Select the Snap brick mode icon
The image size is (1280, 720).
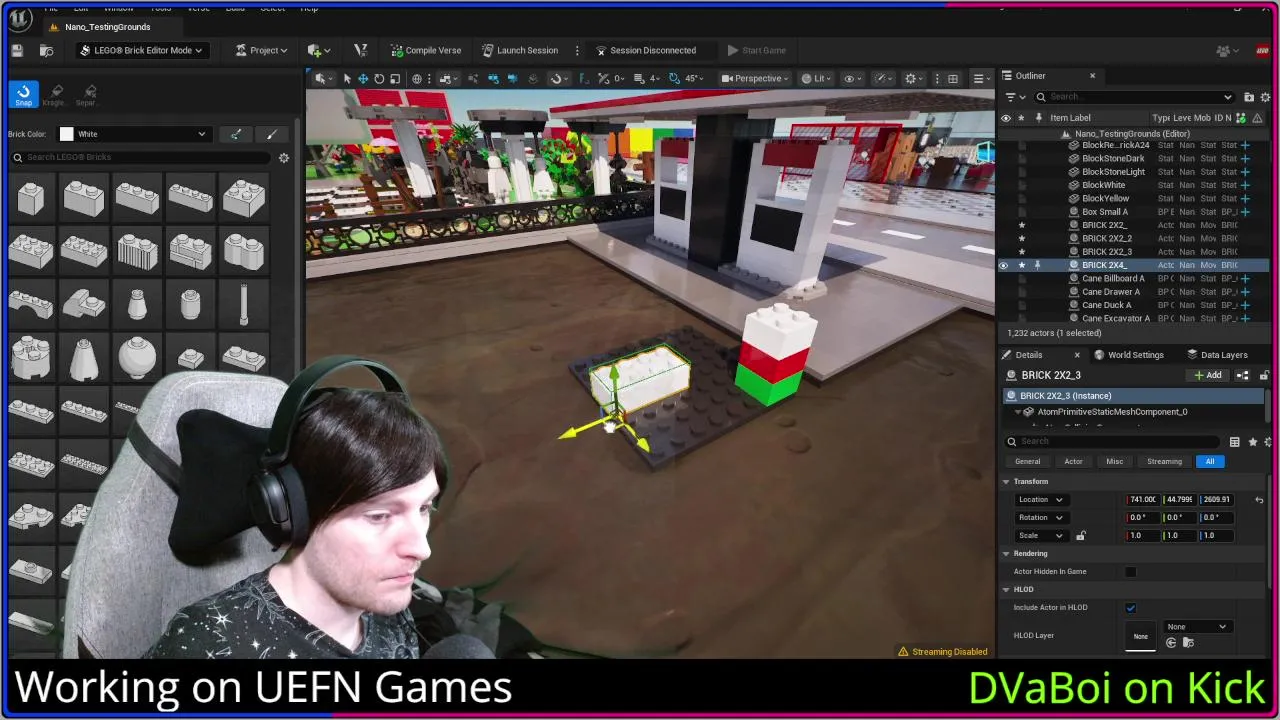(x=23, y=93)
